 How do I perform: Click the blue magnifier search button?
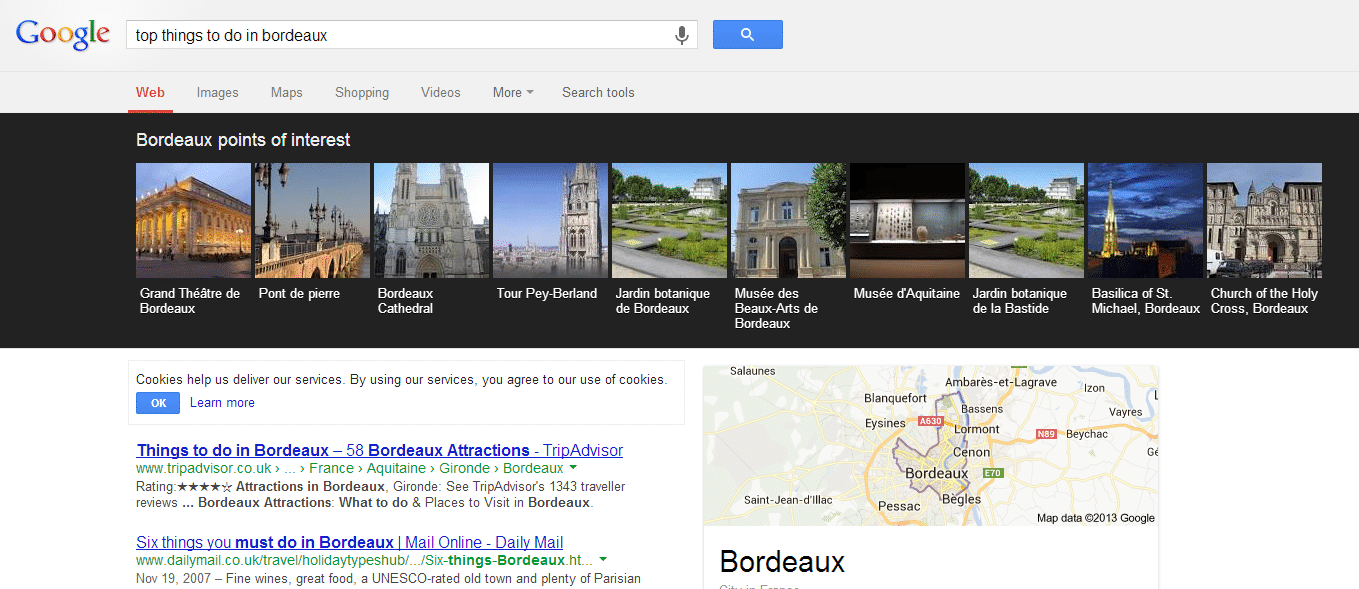[747, 35]
